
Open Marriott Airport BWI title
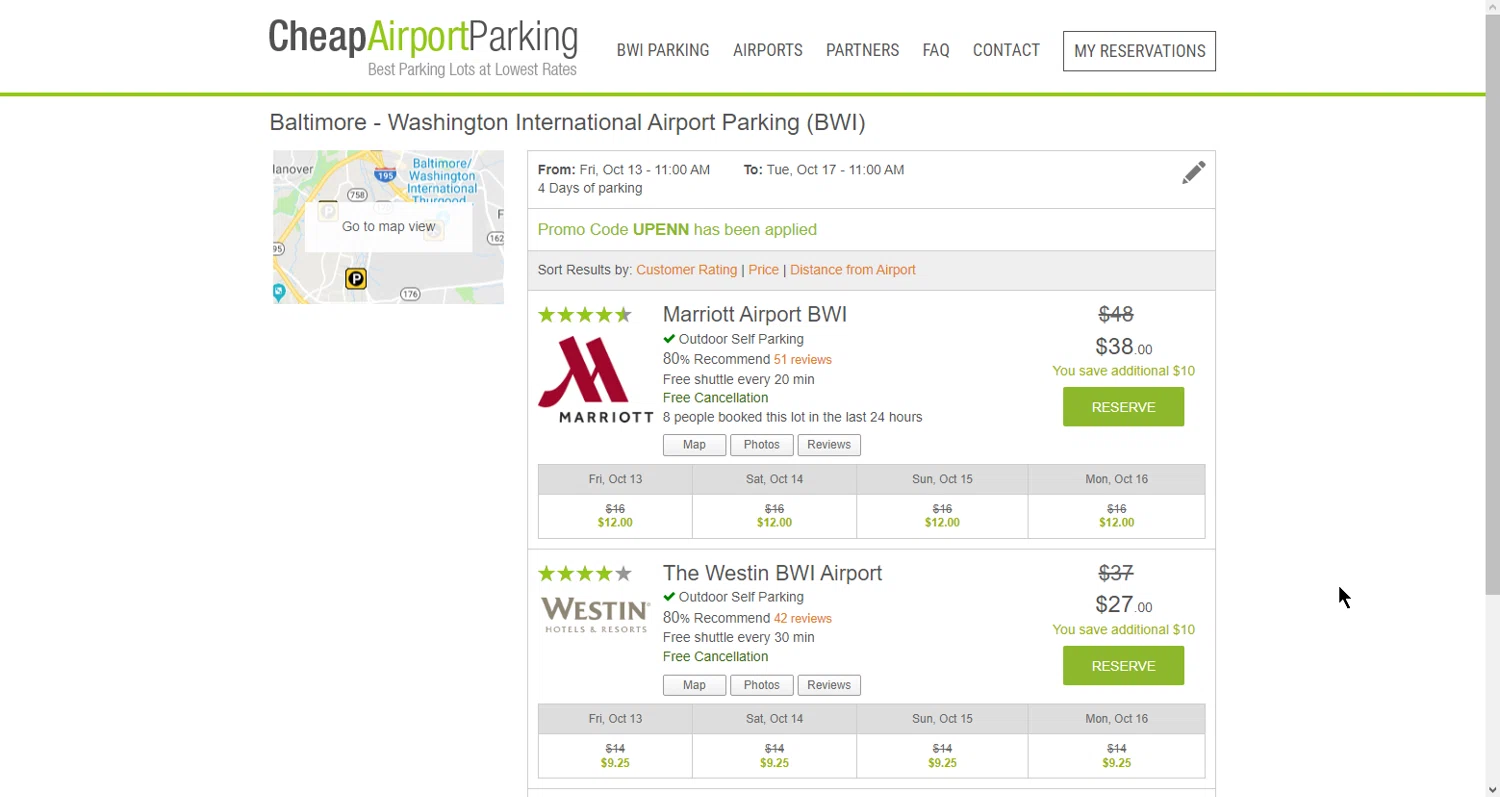tap(755, 315)
